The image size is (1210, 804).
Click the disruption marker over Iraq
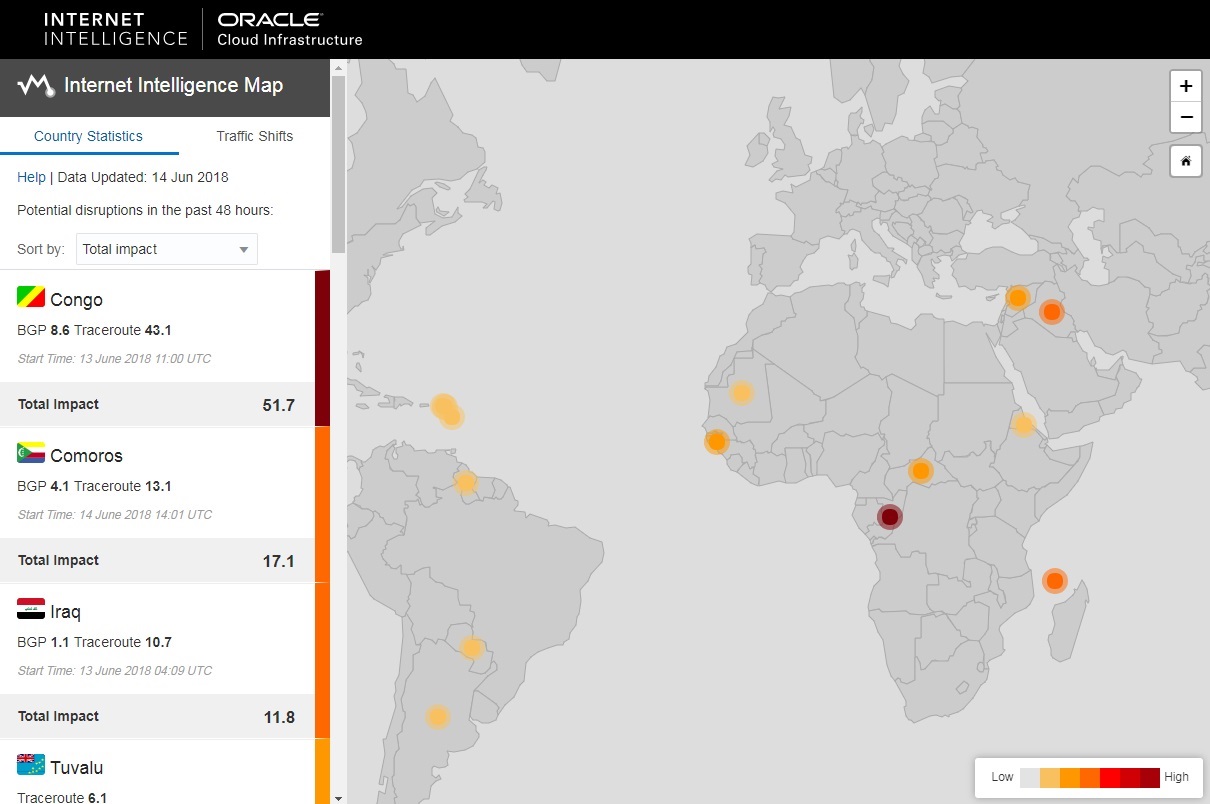(1051, 311)
